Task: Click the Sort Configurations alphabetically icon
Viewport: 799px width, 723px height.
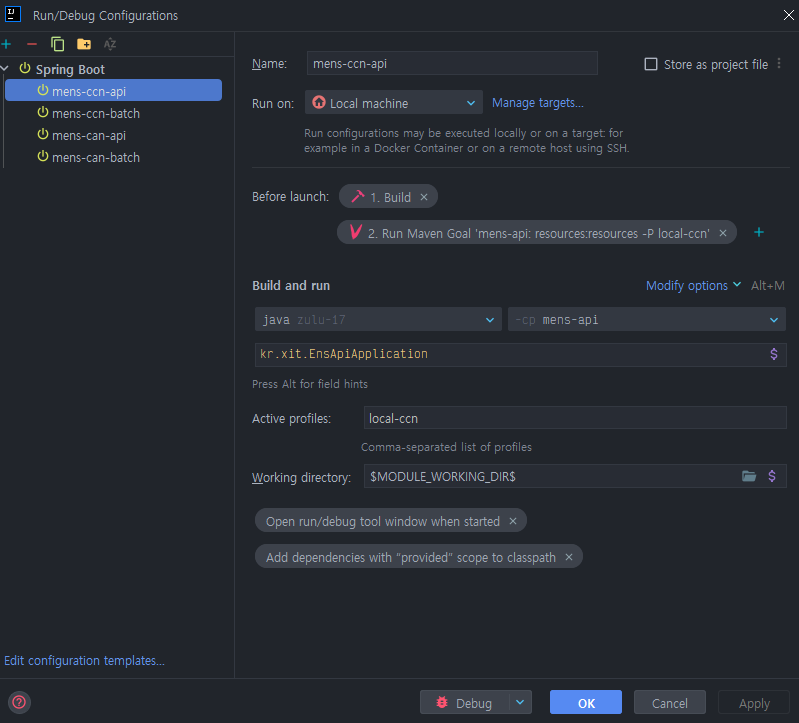Action: 110,44
